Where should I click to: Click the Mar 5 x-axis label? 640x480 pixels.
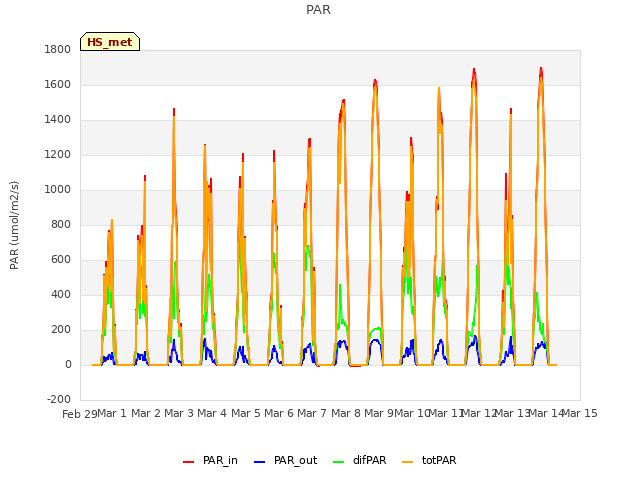246,413
